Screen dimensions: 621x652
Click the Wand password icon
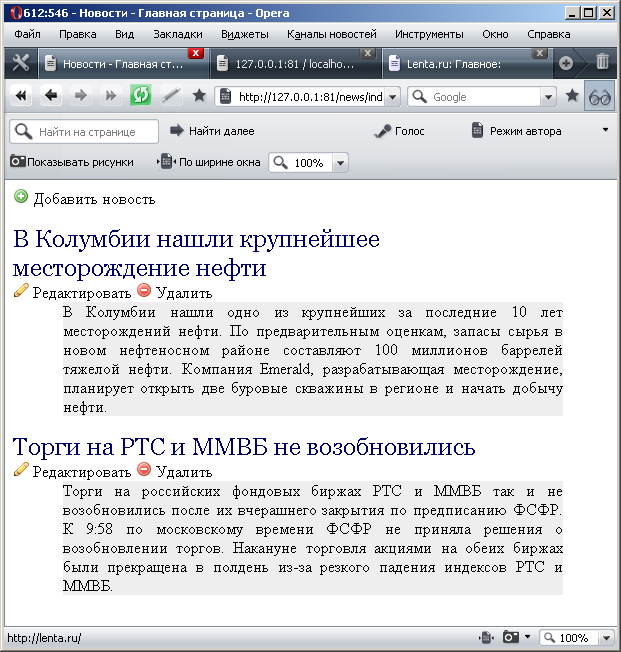pos(171,96)
